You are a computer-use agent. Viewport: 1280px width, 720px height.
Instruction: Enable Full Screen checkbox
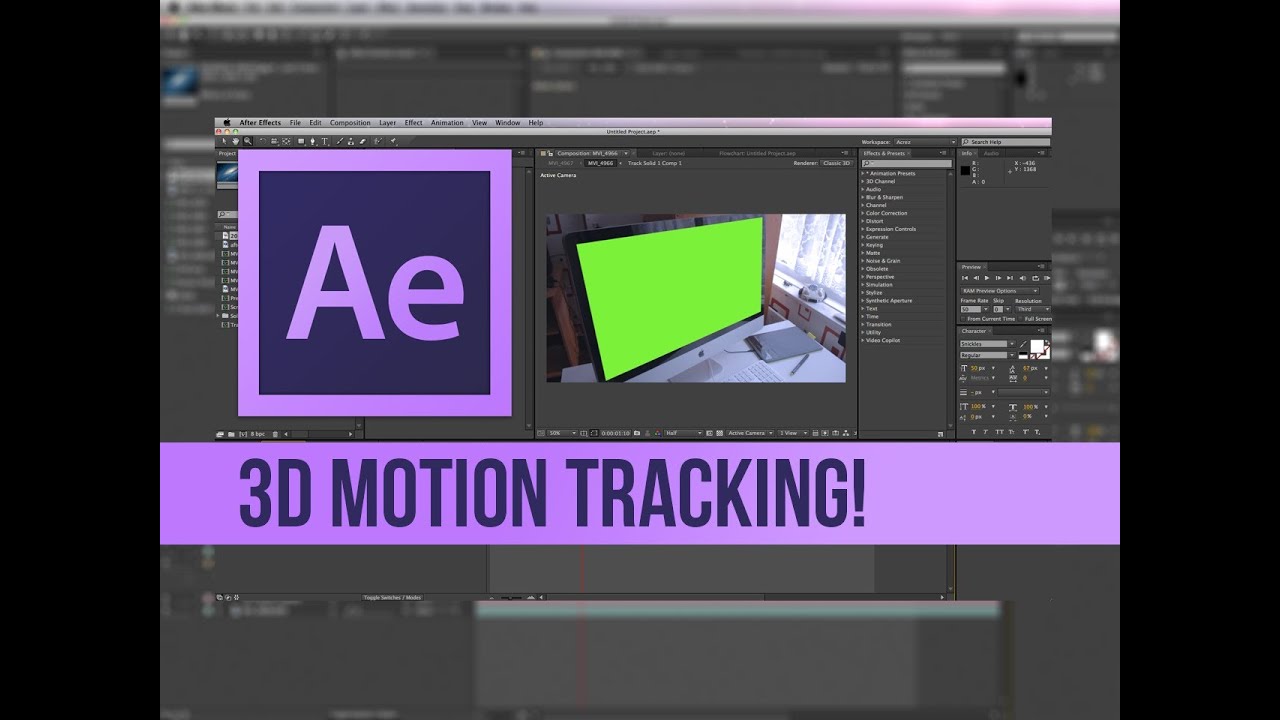click(1021, 319)
